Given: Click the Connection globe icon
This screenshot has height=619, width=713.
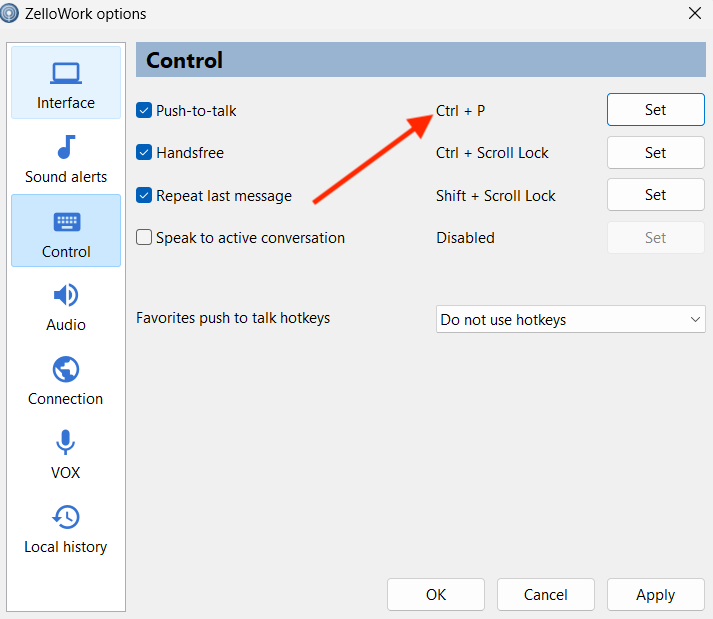Looking at the screenshot, I should tap(66, 369).
